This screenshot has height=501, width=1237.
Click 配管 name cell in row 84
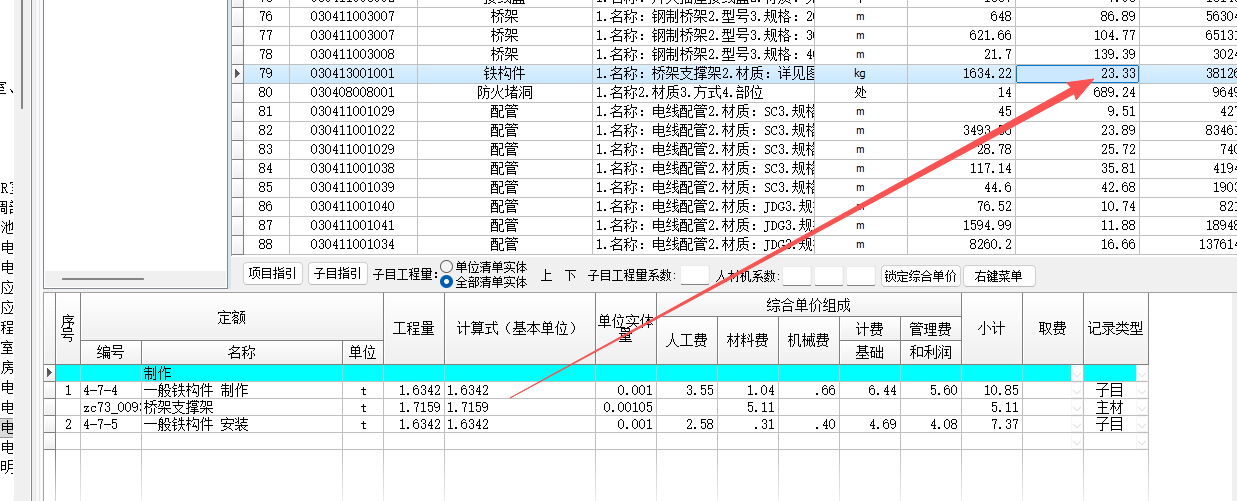click(x=504, y=168)
